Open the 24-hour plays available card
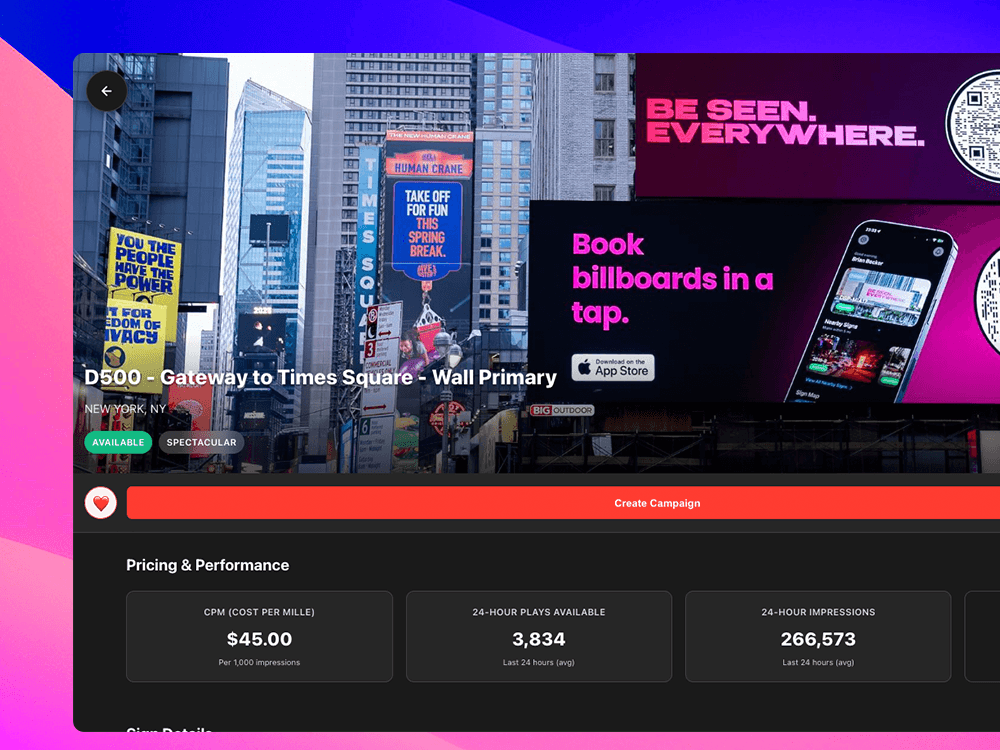 [539, 636]
